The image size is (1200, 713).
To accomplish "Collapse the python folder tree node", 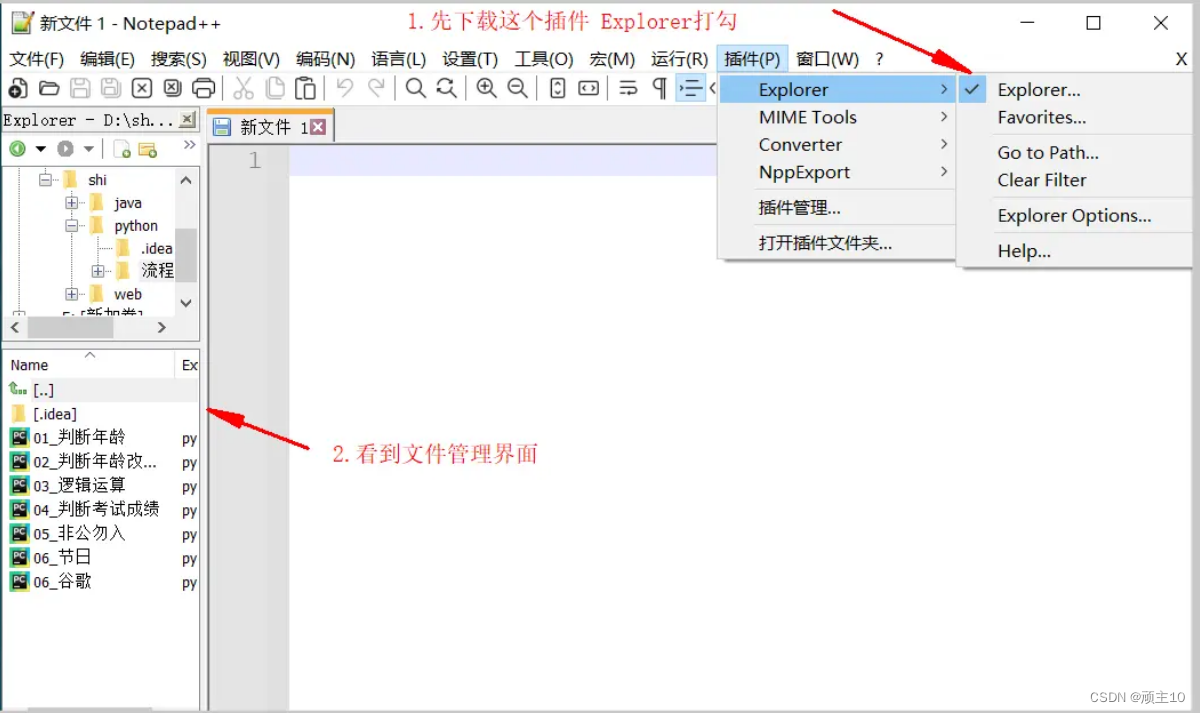I will point(71,226).
